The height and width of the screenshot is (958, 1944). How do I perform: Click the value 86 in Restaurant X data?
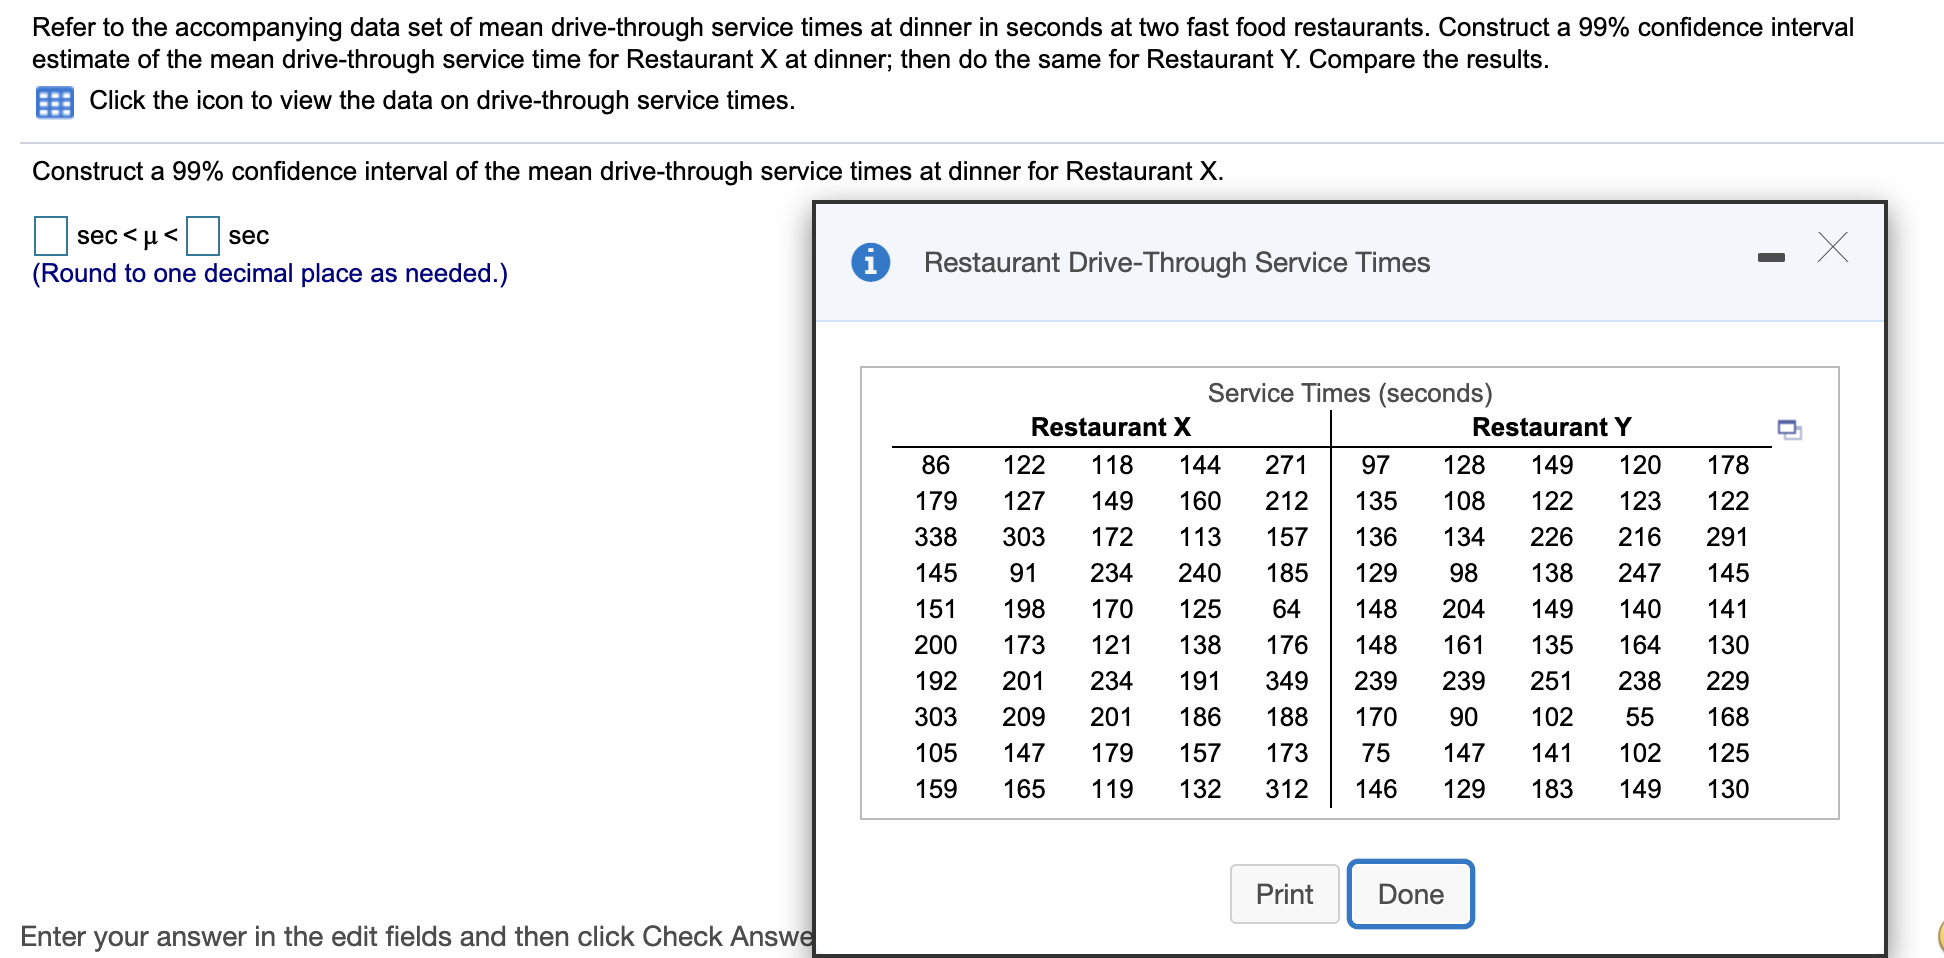tap(936, 464)
